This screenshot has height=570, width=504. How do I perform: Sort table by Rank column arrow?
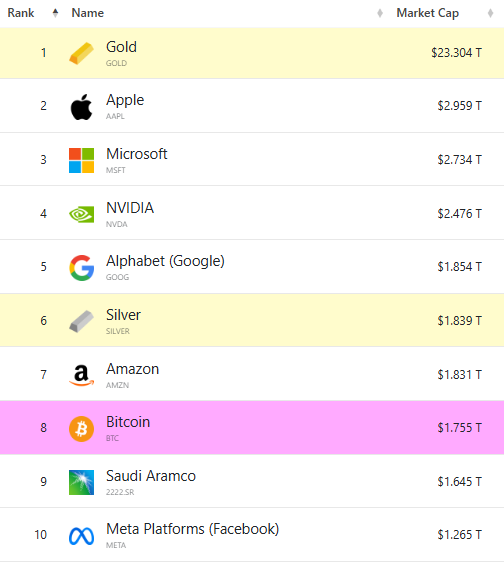(x=55, y=13)
